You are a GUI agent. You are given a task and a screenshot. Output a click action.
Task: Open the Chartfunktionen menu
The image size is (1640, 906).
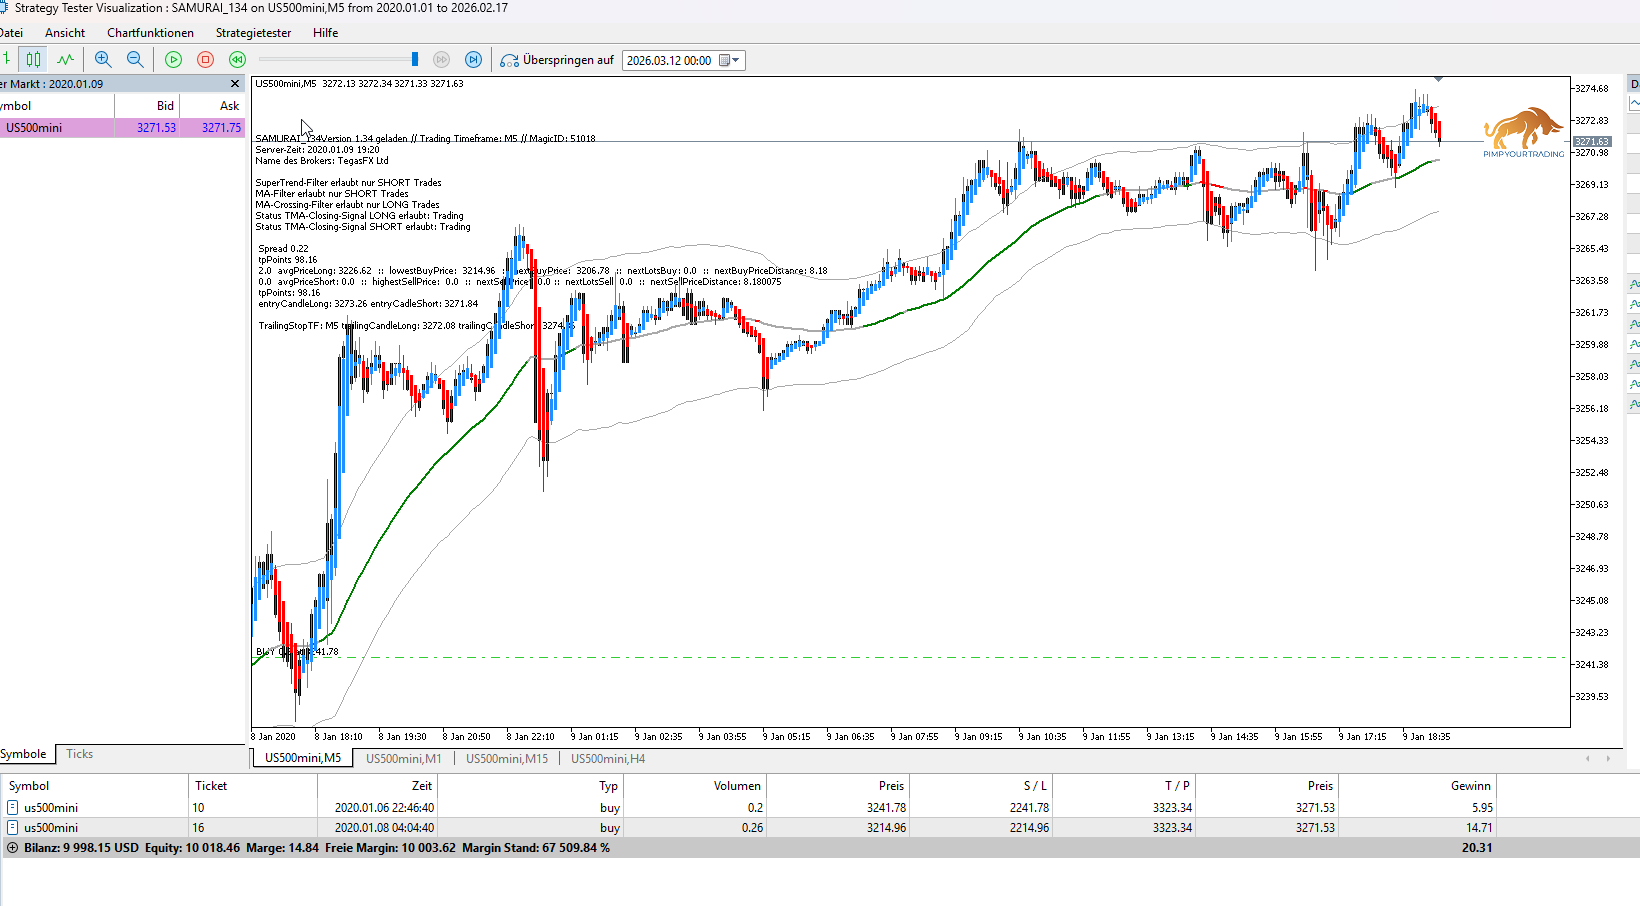pos(150,33)
